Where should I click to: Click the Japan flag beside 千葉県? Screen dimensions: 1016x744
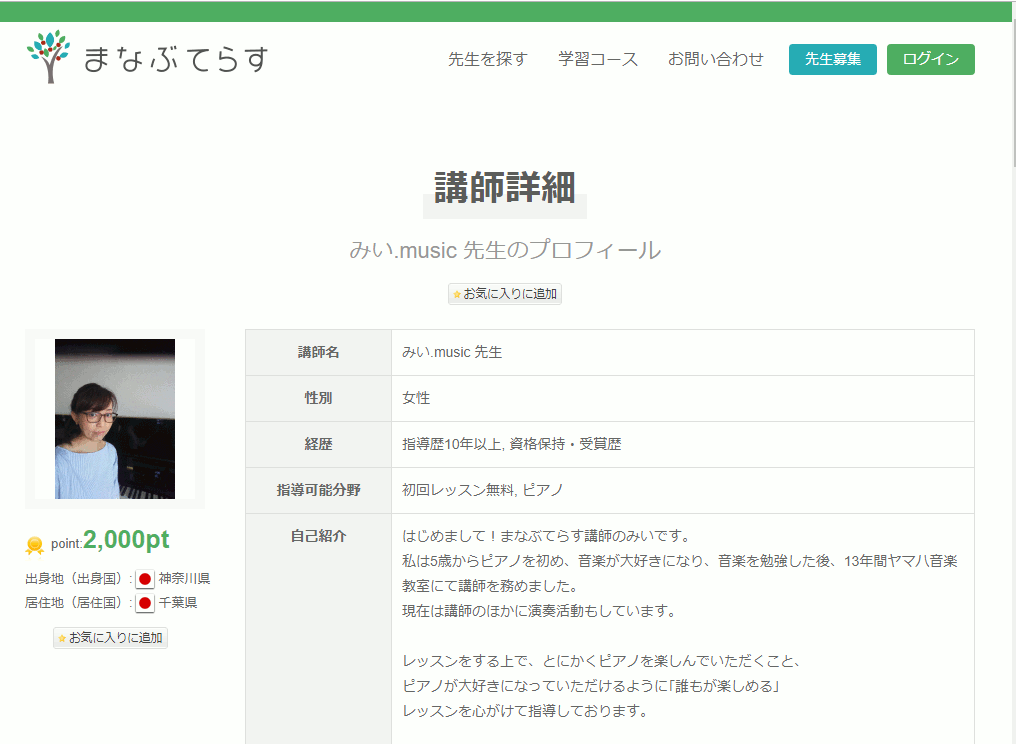145,603
